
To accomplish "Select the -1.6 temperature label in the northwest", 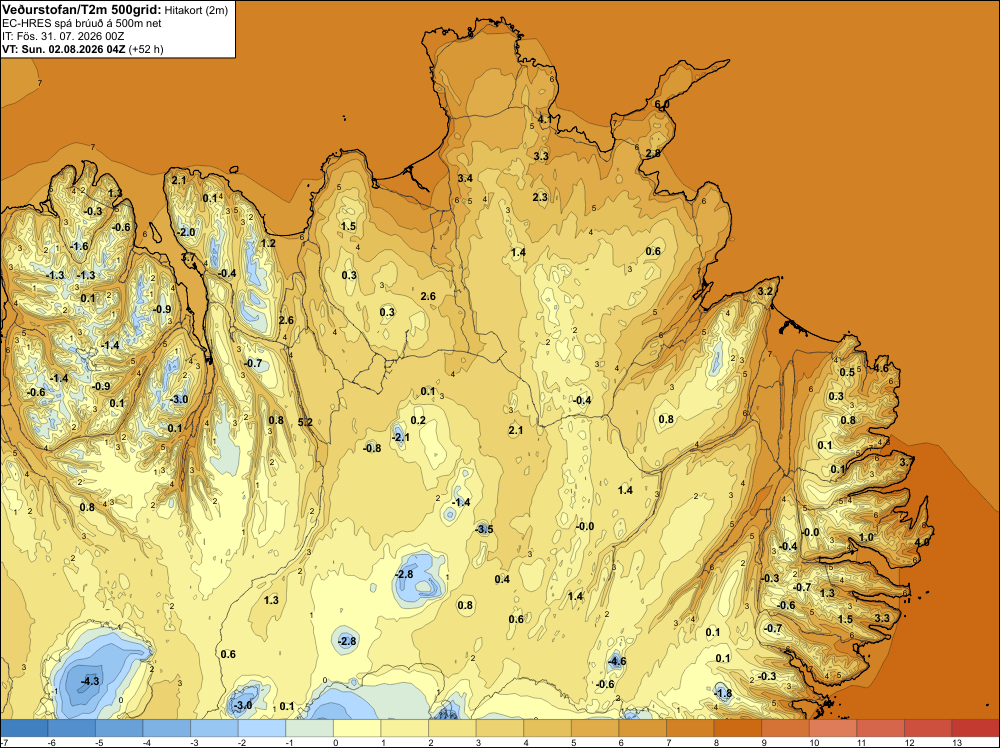I will coord(78,246).
